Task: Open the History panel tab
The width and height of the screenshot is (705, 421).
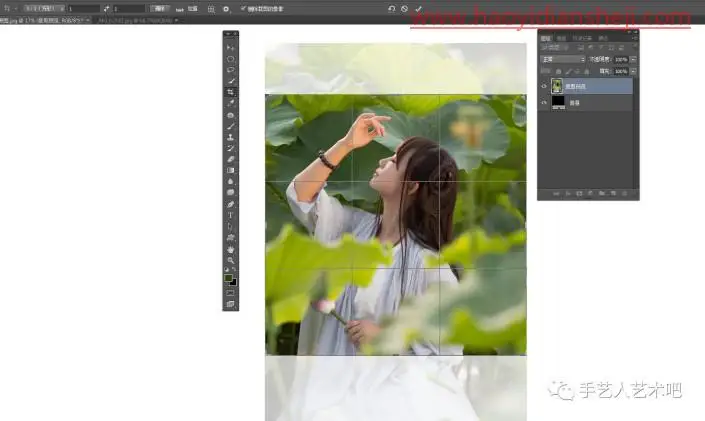Action: [582, 38]
